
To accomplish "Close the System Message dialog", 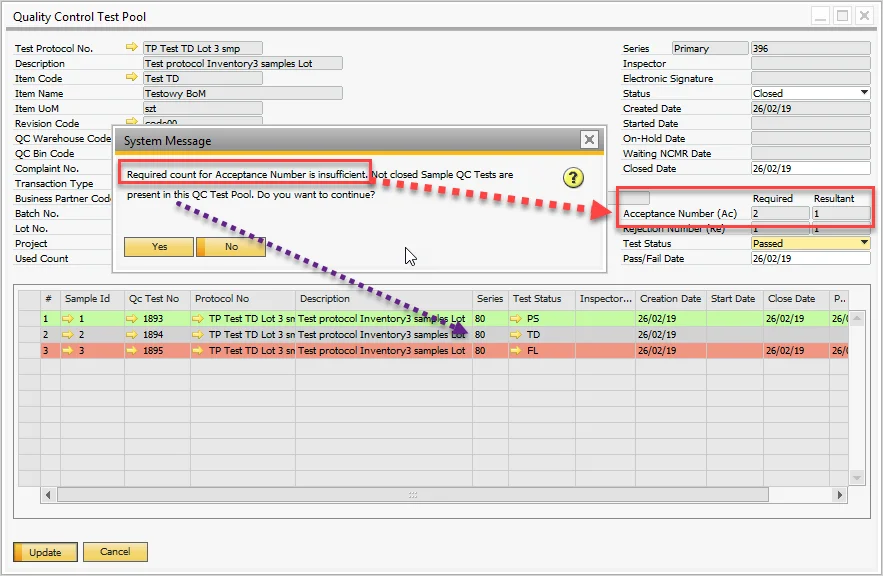I will click(x=589, y=140).
